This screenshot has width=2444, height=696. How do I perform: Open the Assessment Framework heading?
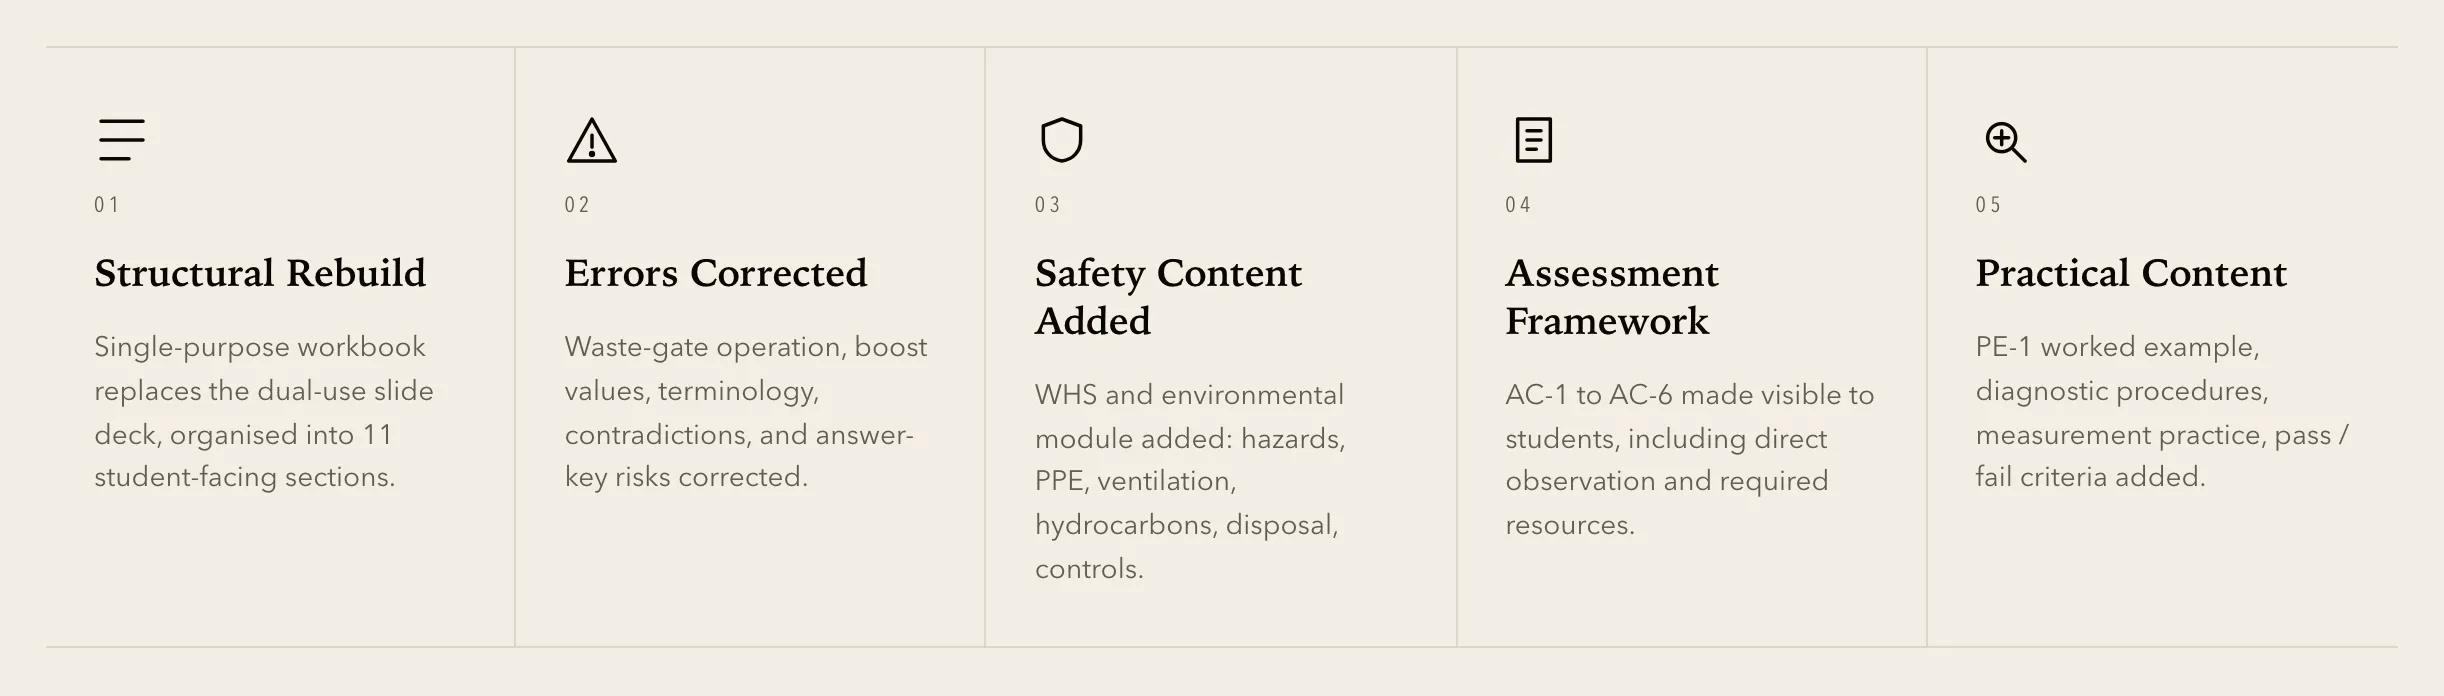(1612, 297)
